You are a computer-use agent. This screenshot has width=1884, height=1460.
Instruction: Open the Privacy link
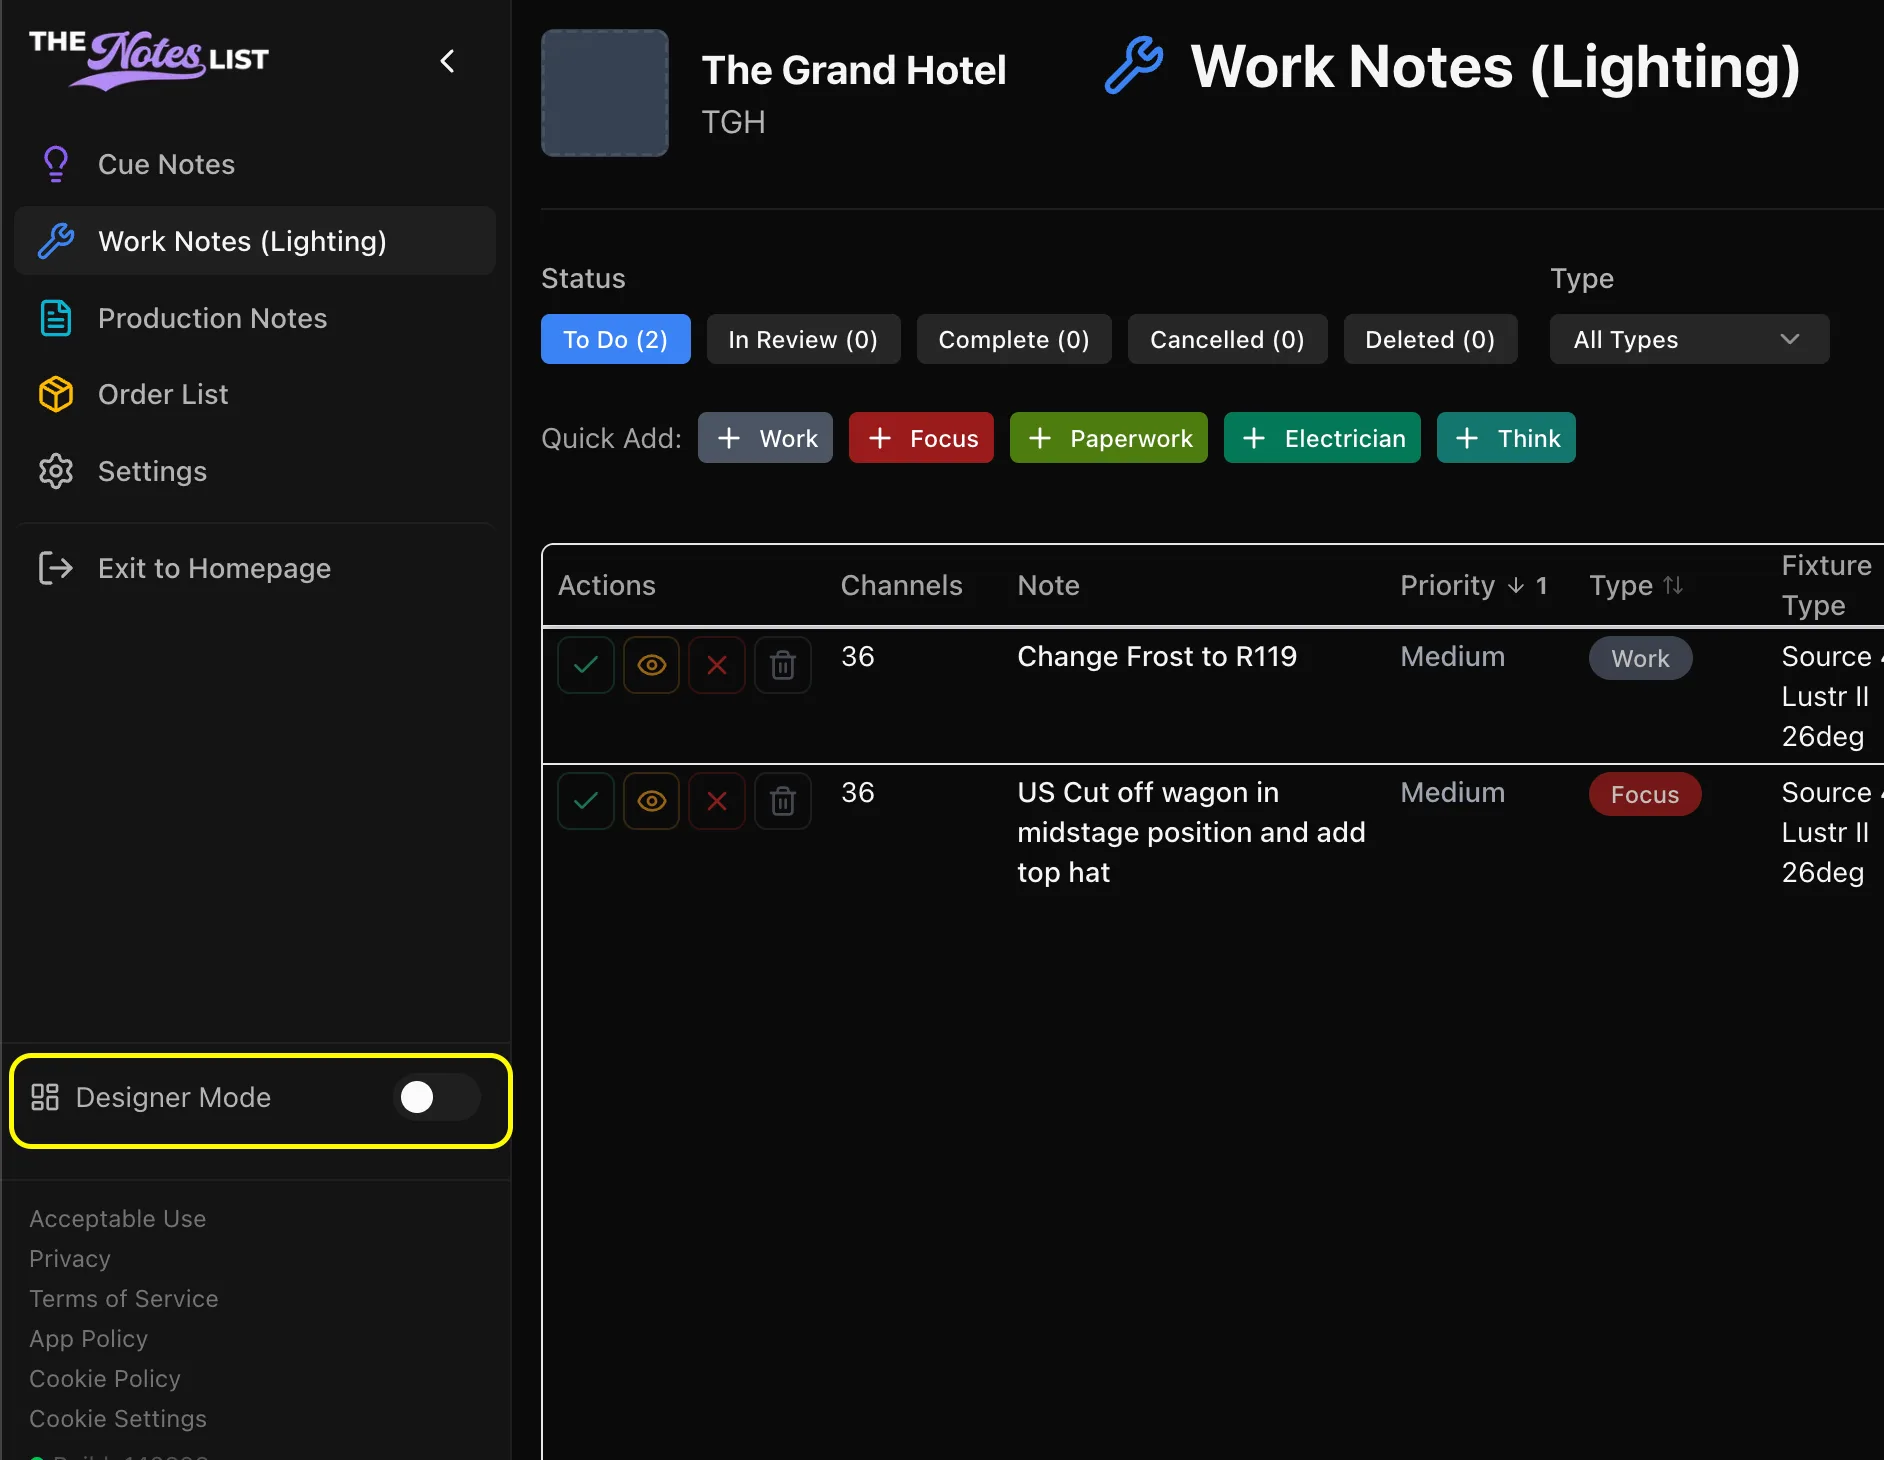coord(70,1259)
